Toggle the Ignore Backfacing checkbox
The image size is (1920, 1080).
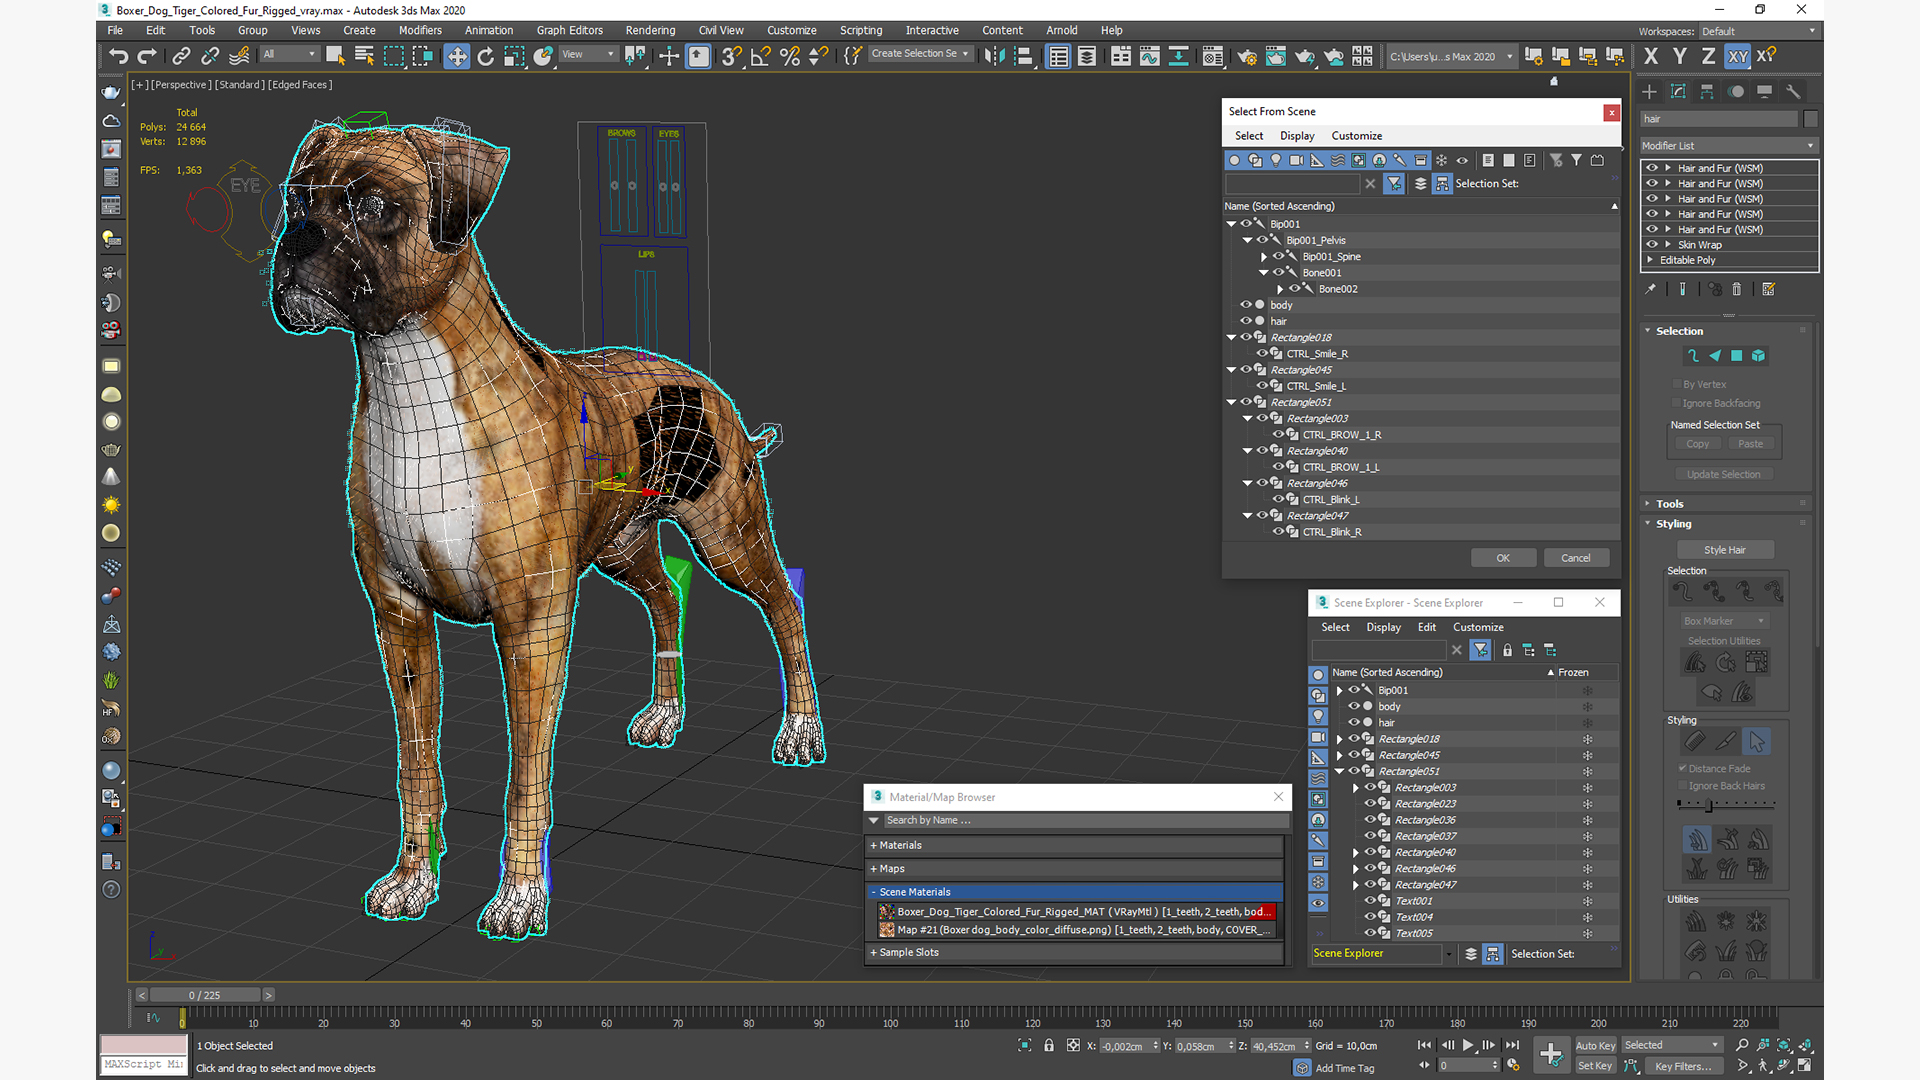click(1677, 403)
